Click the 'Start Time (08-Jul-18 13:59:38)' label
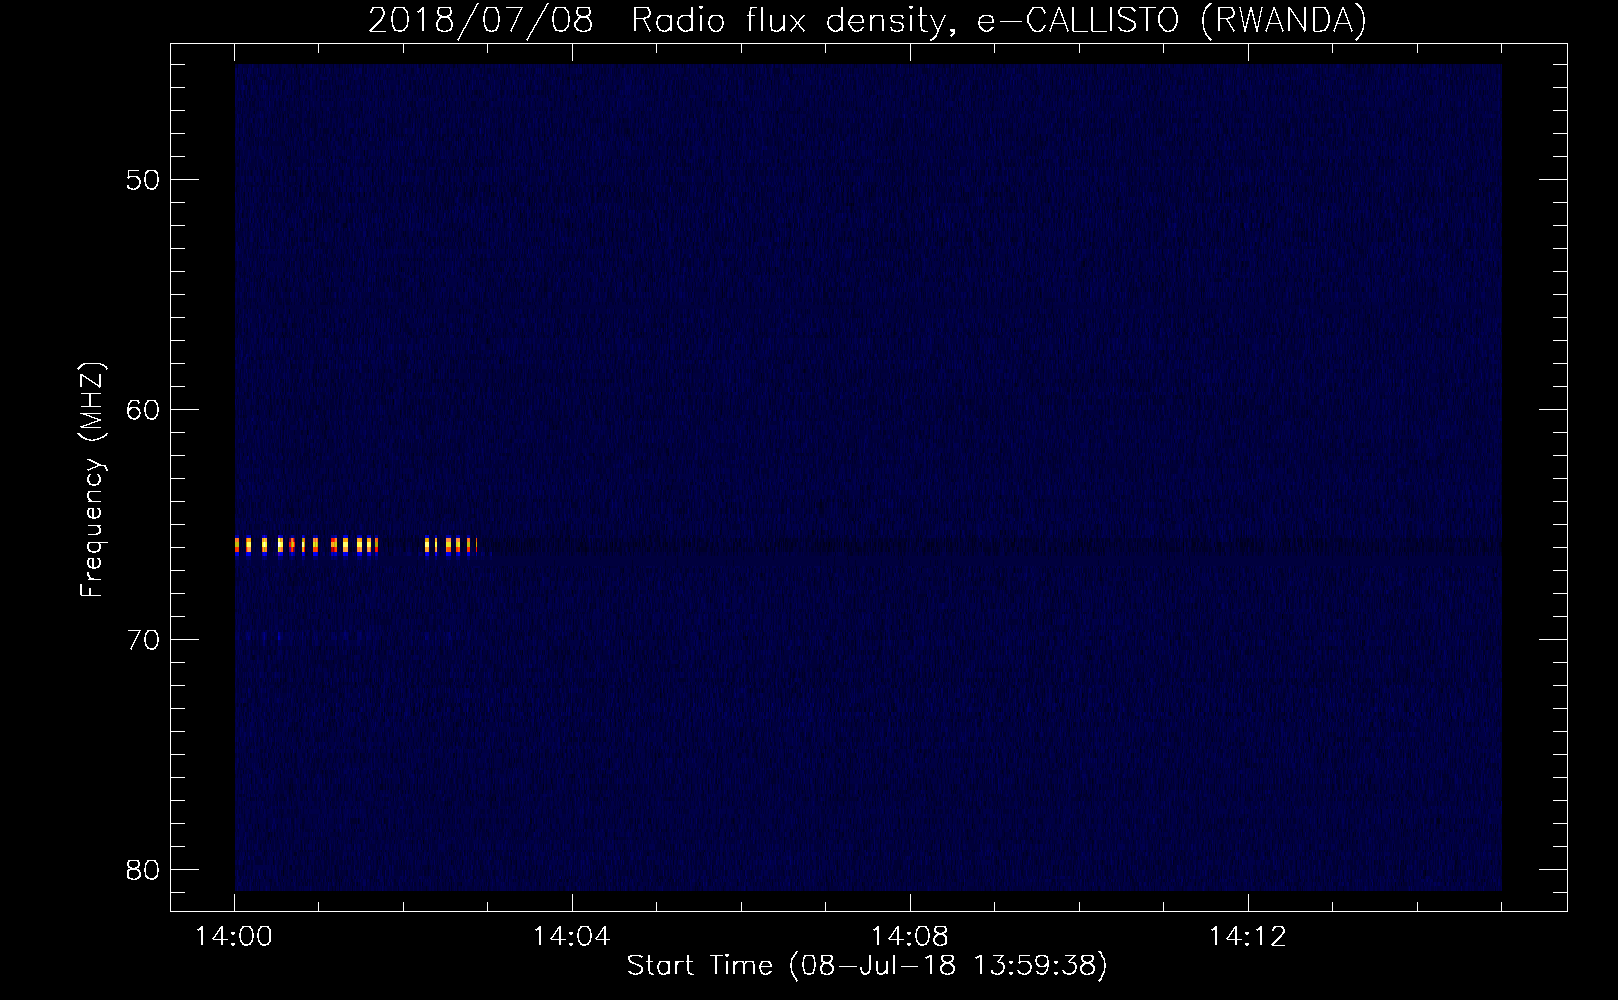 pyautogui.click(x=867, y=966)
